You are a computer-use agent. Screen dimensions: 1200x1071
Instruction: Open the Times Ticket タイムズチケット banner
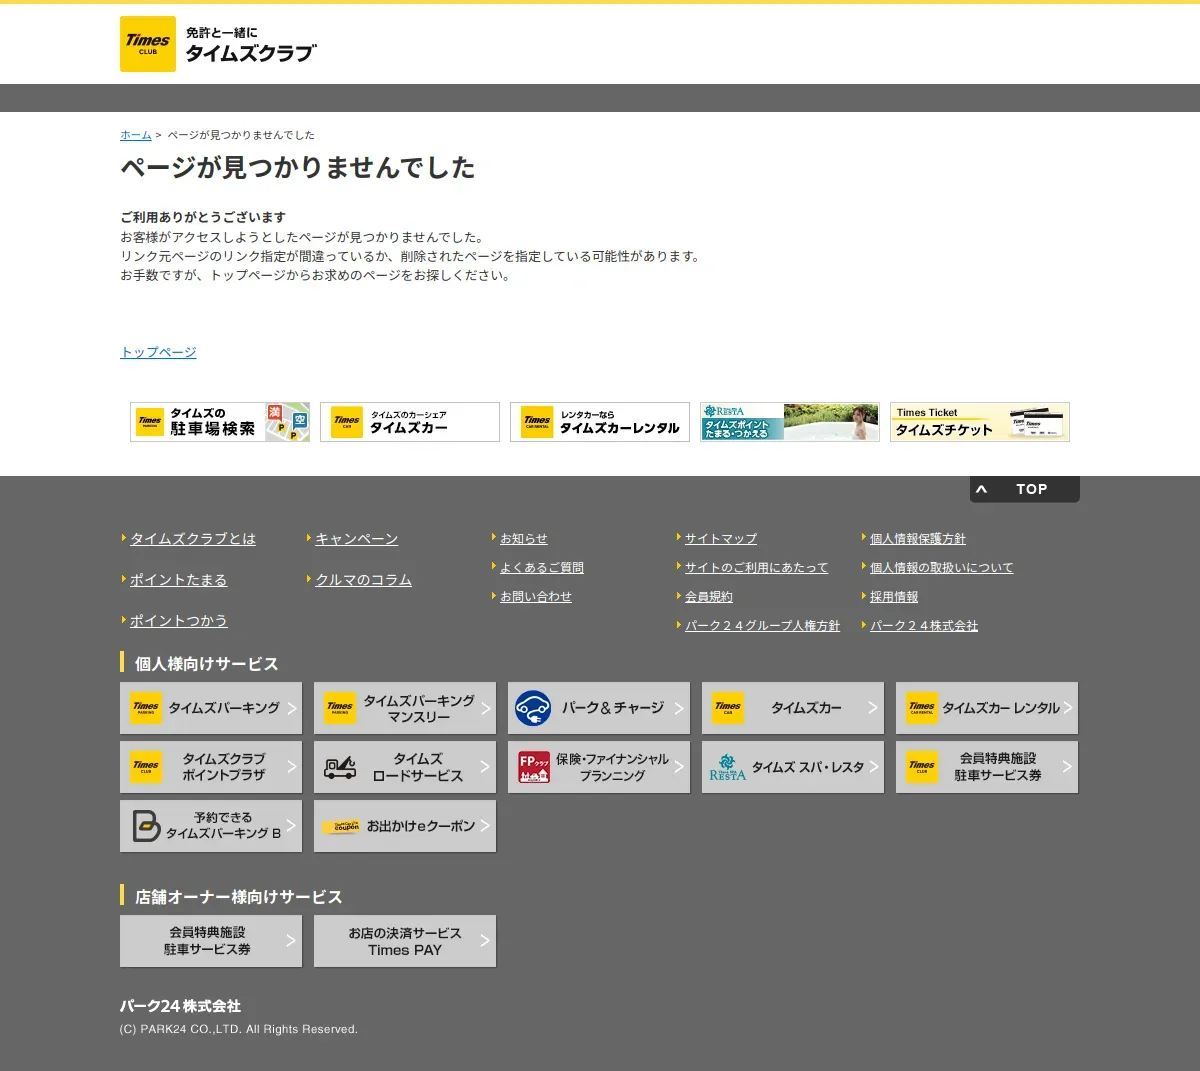pos(980,422)
